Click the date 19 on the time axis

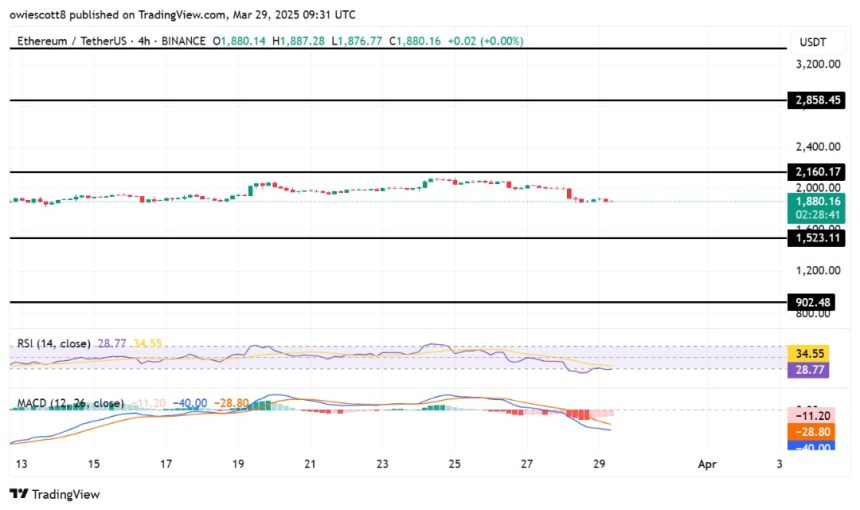click(x=239, y=464)
